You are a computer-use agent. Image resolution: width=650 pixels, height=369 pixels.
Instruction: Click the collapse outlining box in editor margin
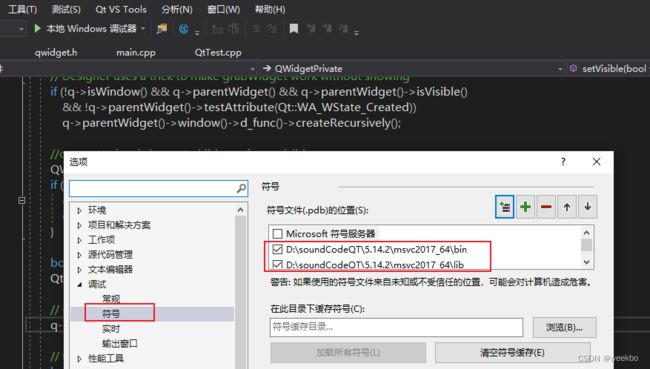coord(22,201)
